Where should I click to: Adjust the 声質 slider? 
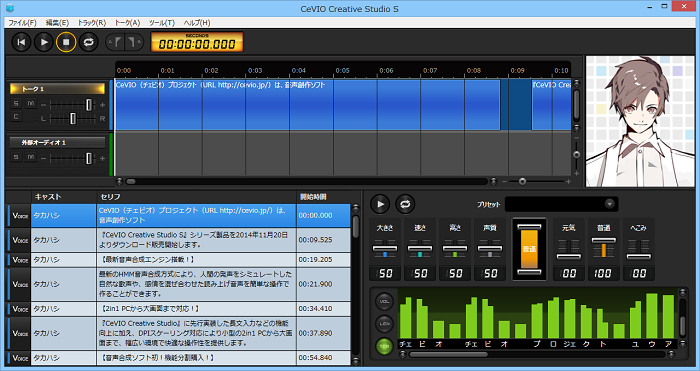tap(489, 248)
